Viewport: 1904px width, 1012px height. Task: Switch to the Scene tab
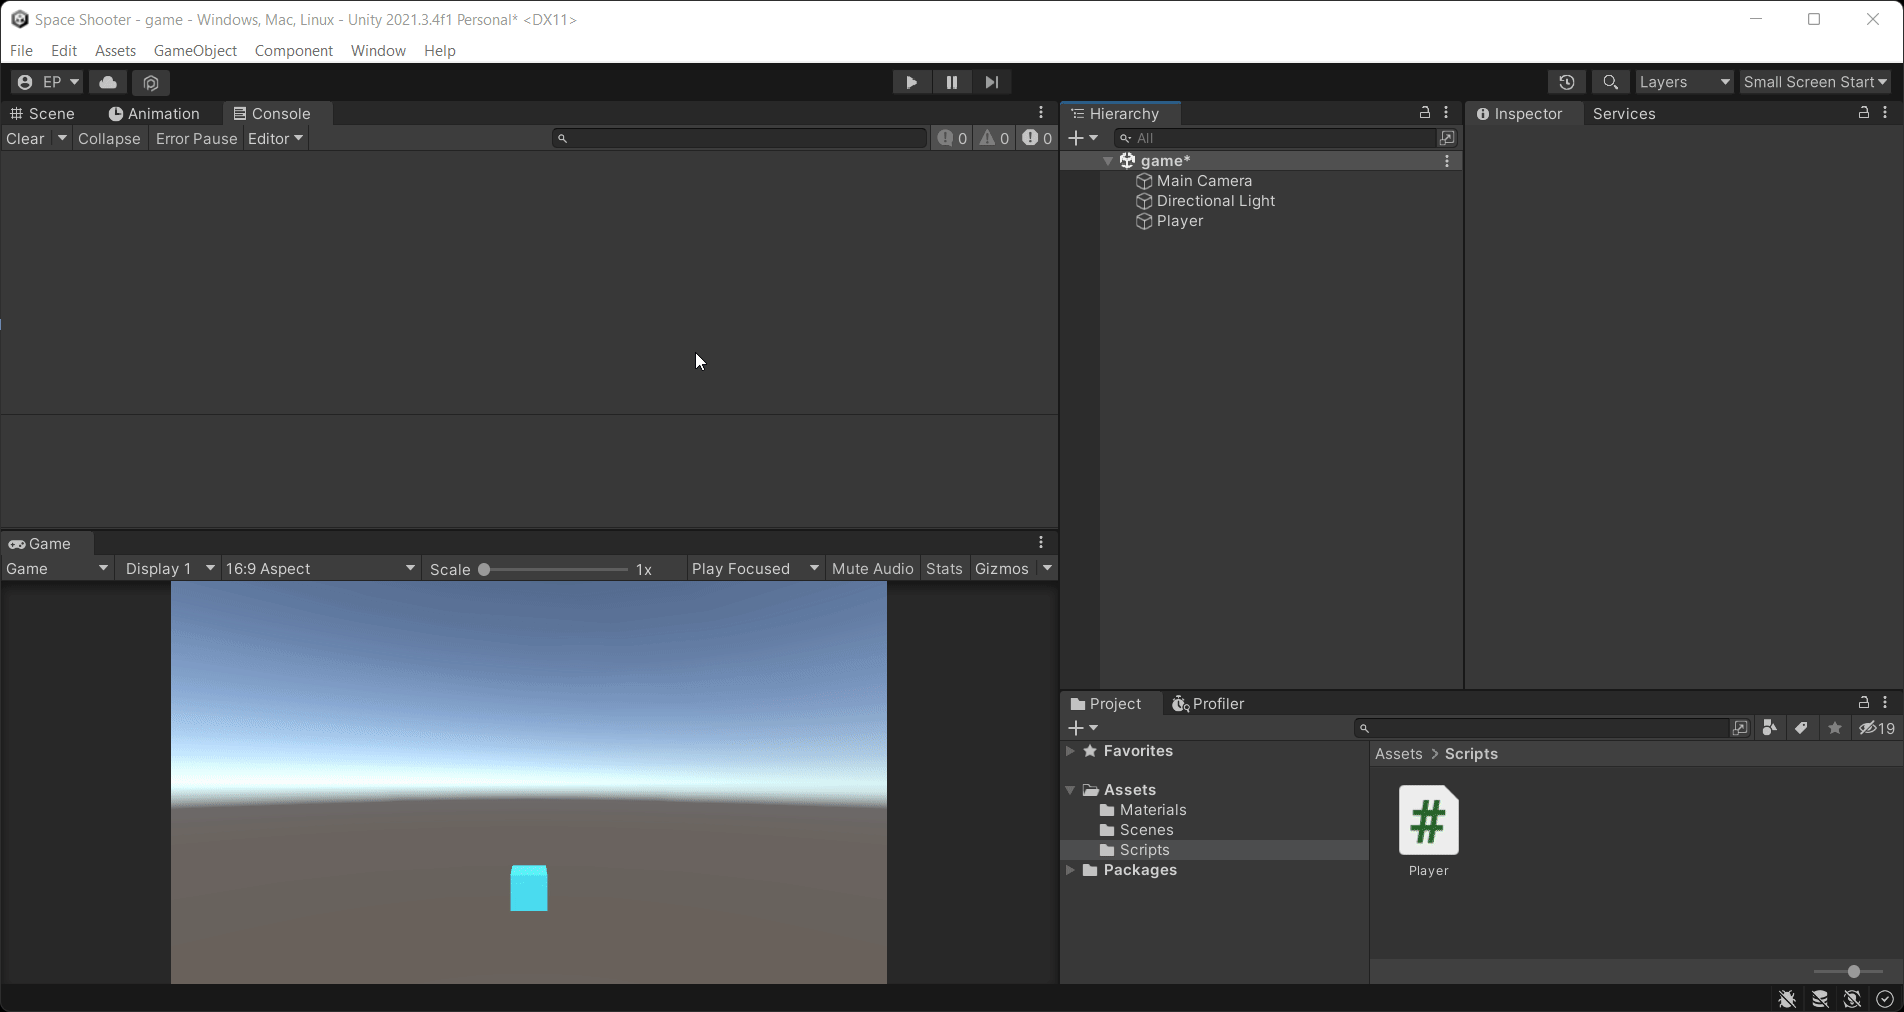point(43,113)
